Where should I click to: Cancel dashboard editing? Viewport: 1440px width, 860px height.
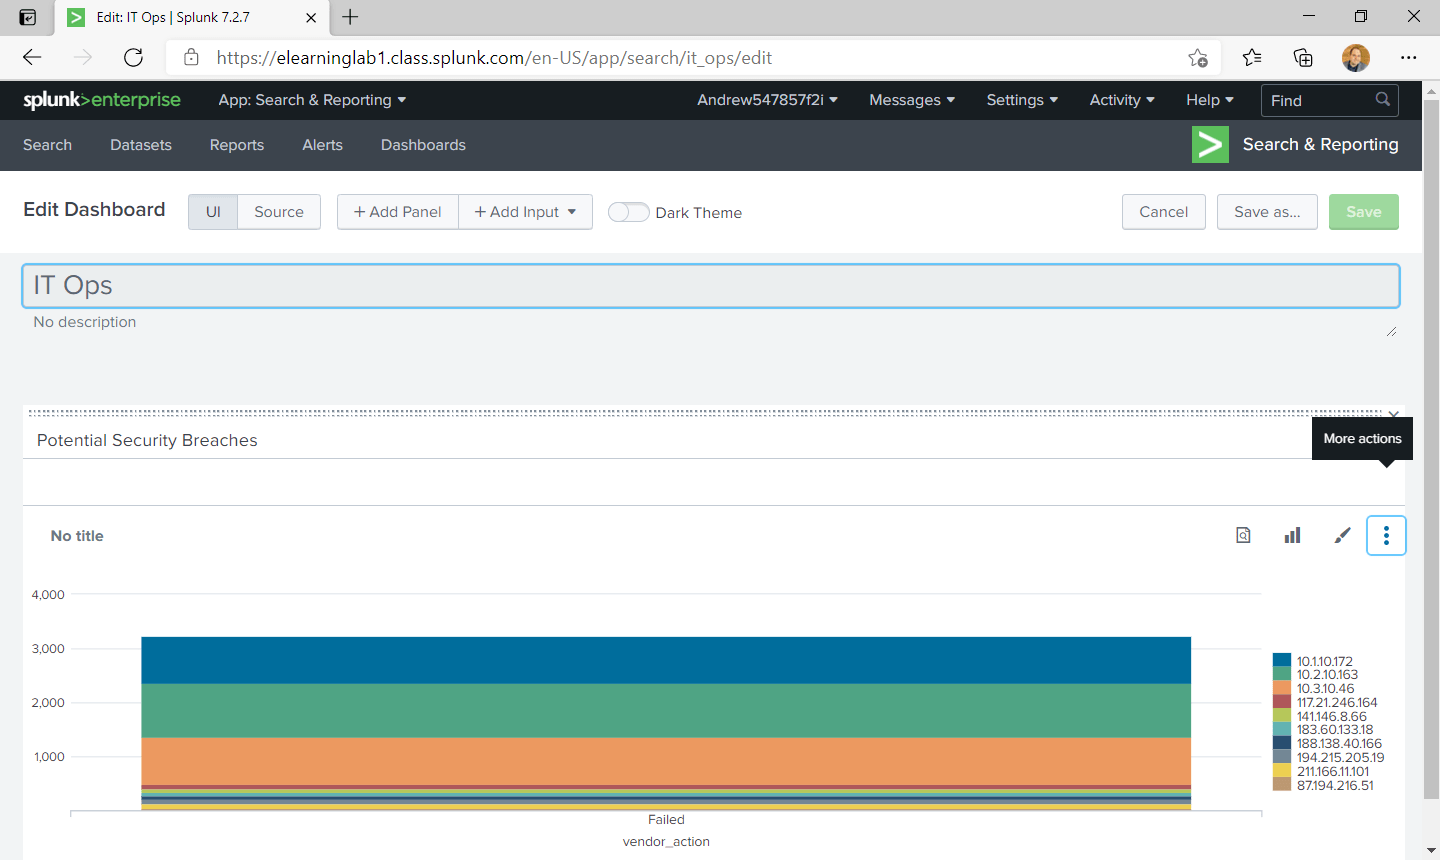tap(1163, 211)
